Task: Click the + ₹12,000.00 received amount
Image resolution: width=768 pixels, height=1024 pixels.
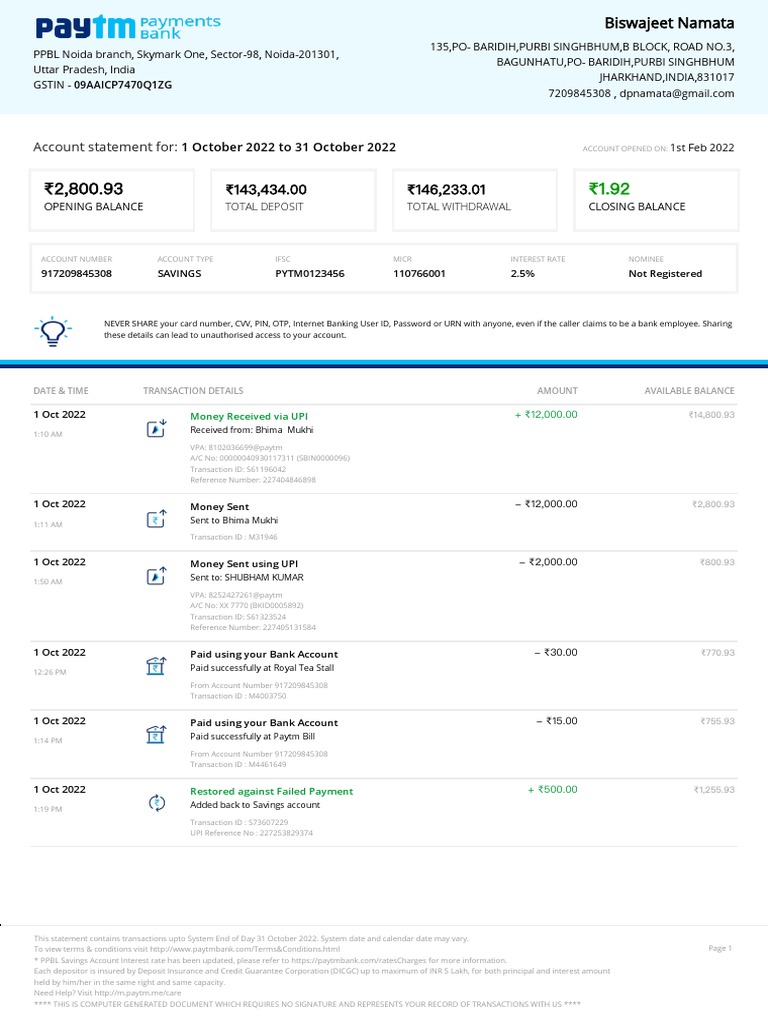Action: 546,414
